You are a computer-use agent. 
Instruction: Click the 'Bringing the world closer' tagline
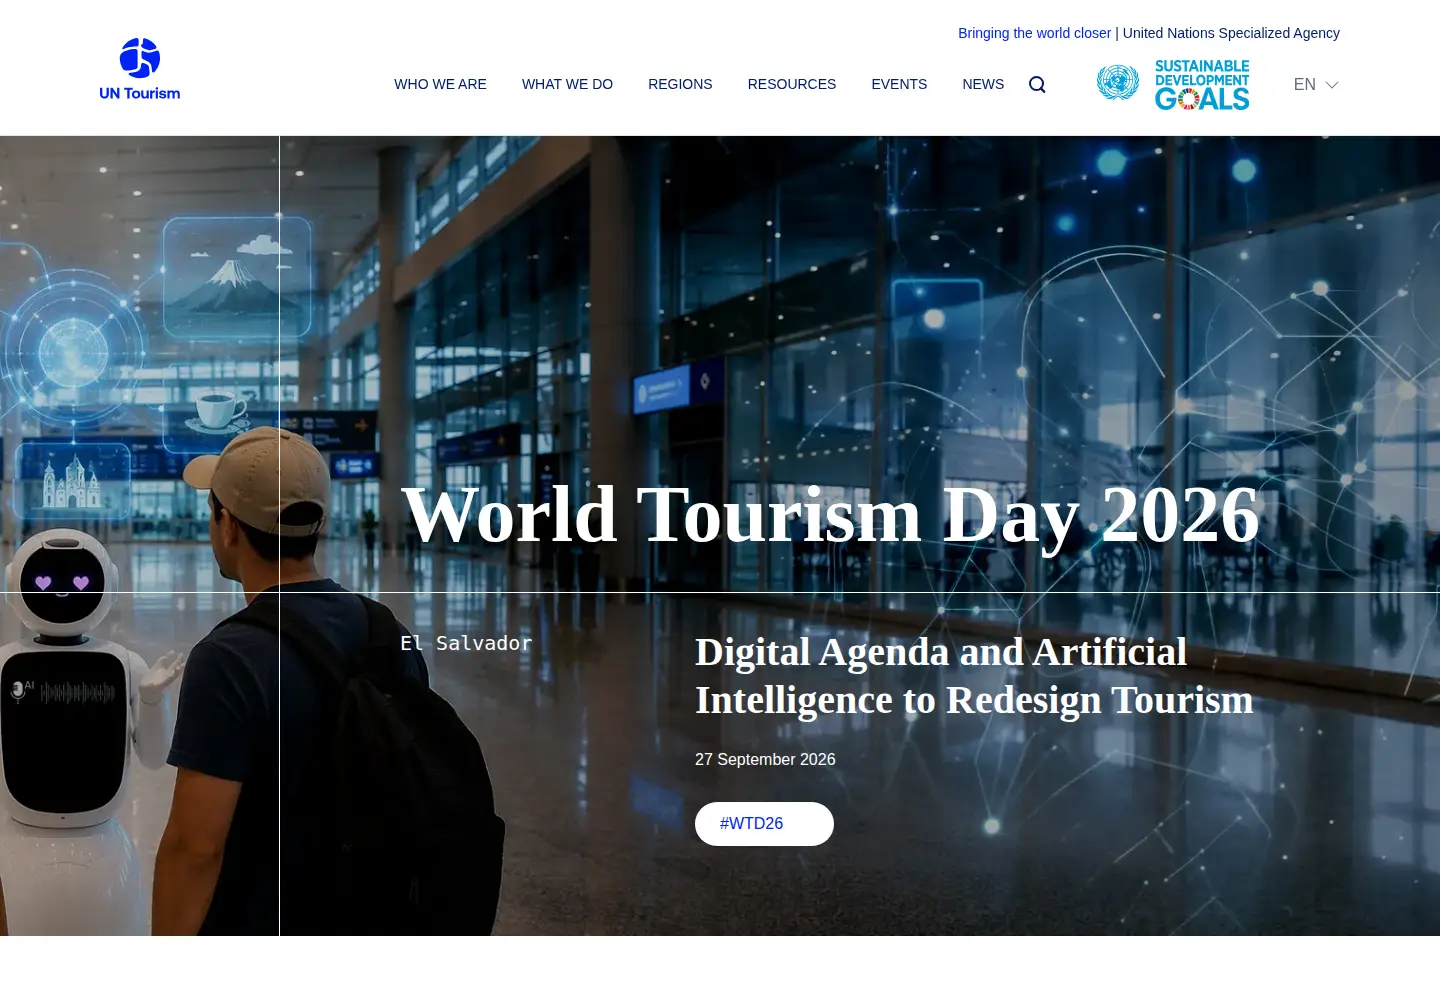1034,33
